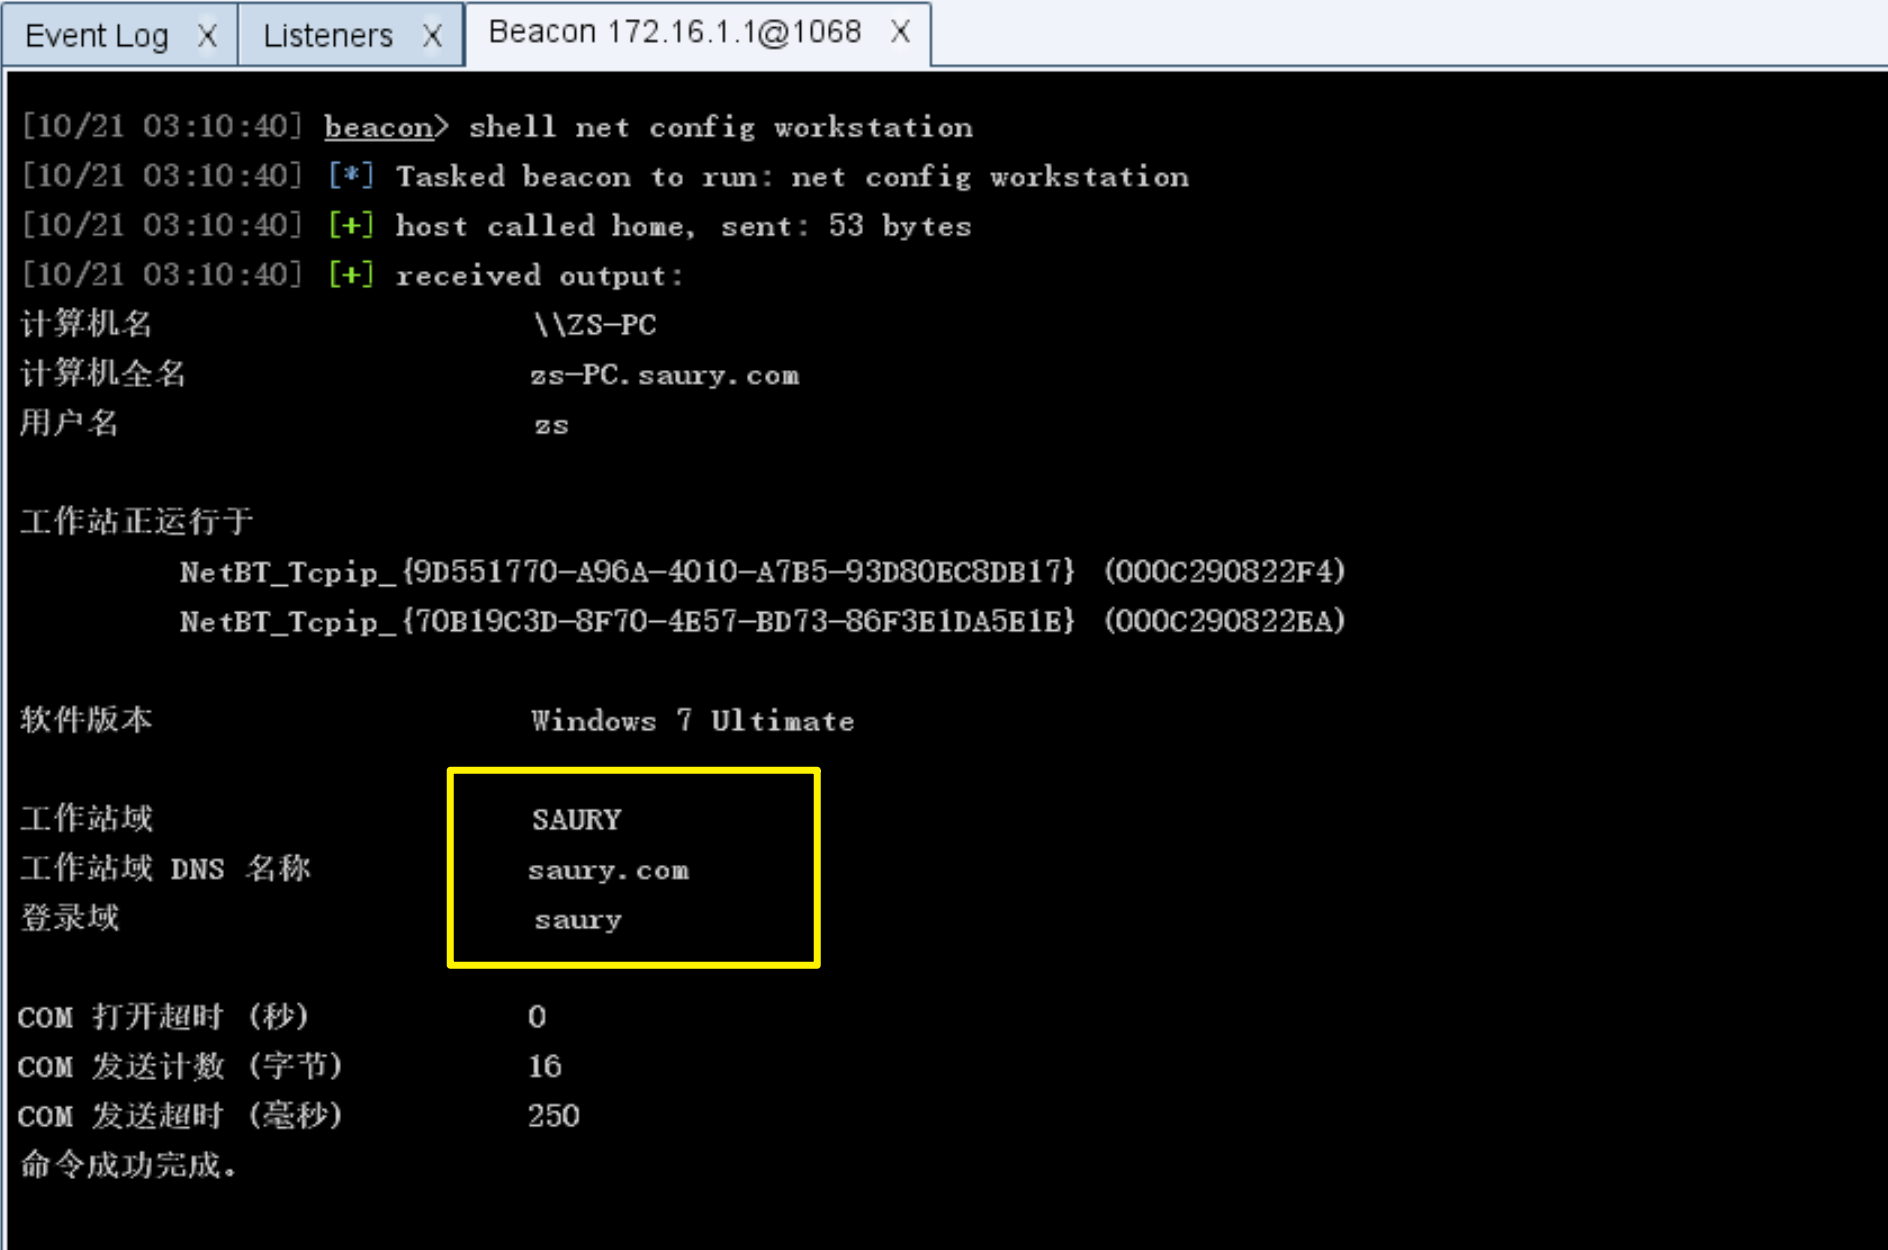
Task: Click the COM send count value 16
Action: [x=545, y=1067]
